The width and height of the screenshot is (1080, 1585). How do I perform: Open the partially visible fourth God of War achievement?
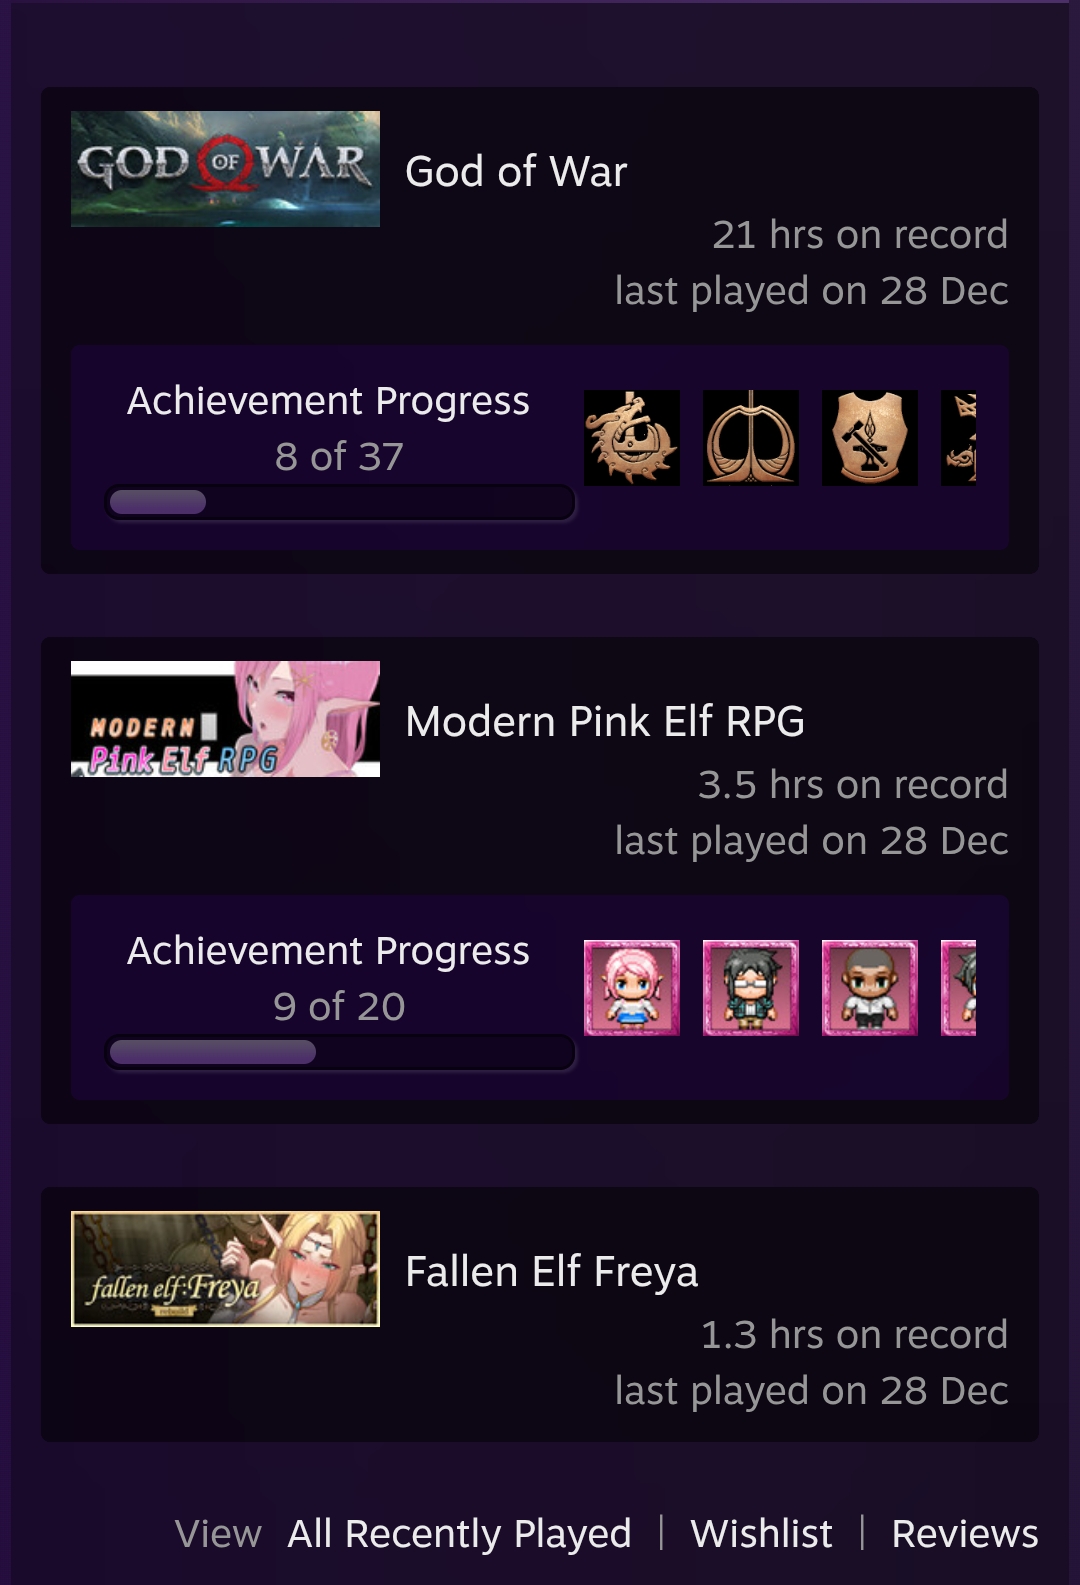pos(958,438)
